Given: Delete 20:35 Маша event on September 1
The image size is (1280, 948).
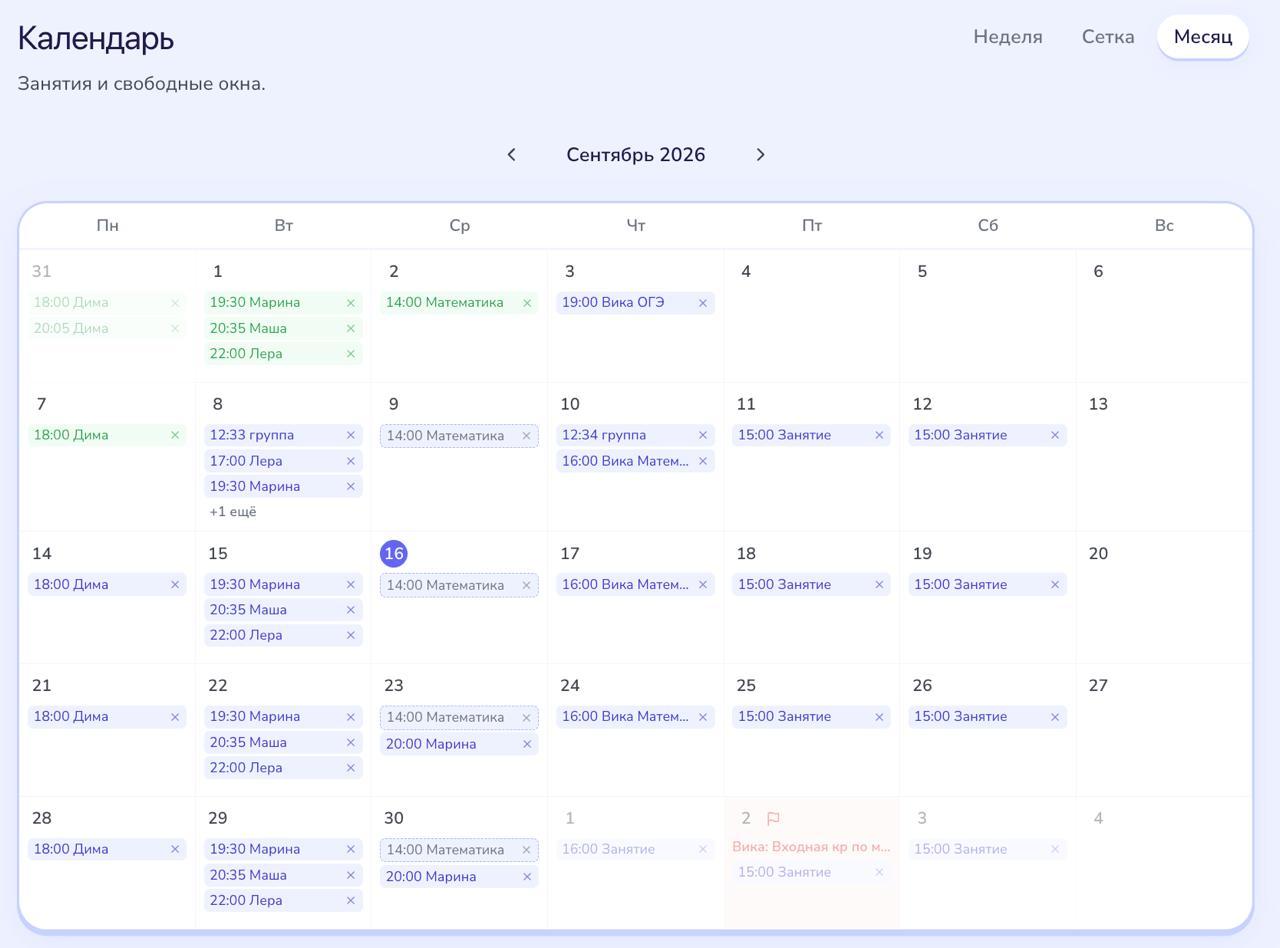Looking at the screenshot, I should (x=351, y=329).
